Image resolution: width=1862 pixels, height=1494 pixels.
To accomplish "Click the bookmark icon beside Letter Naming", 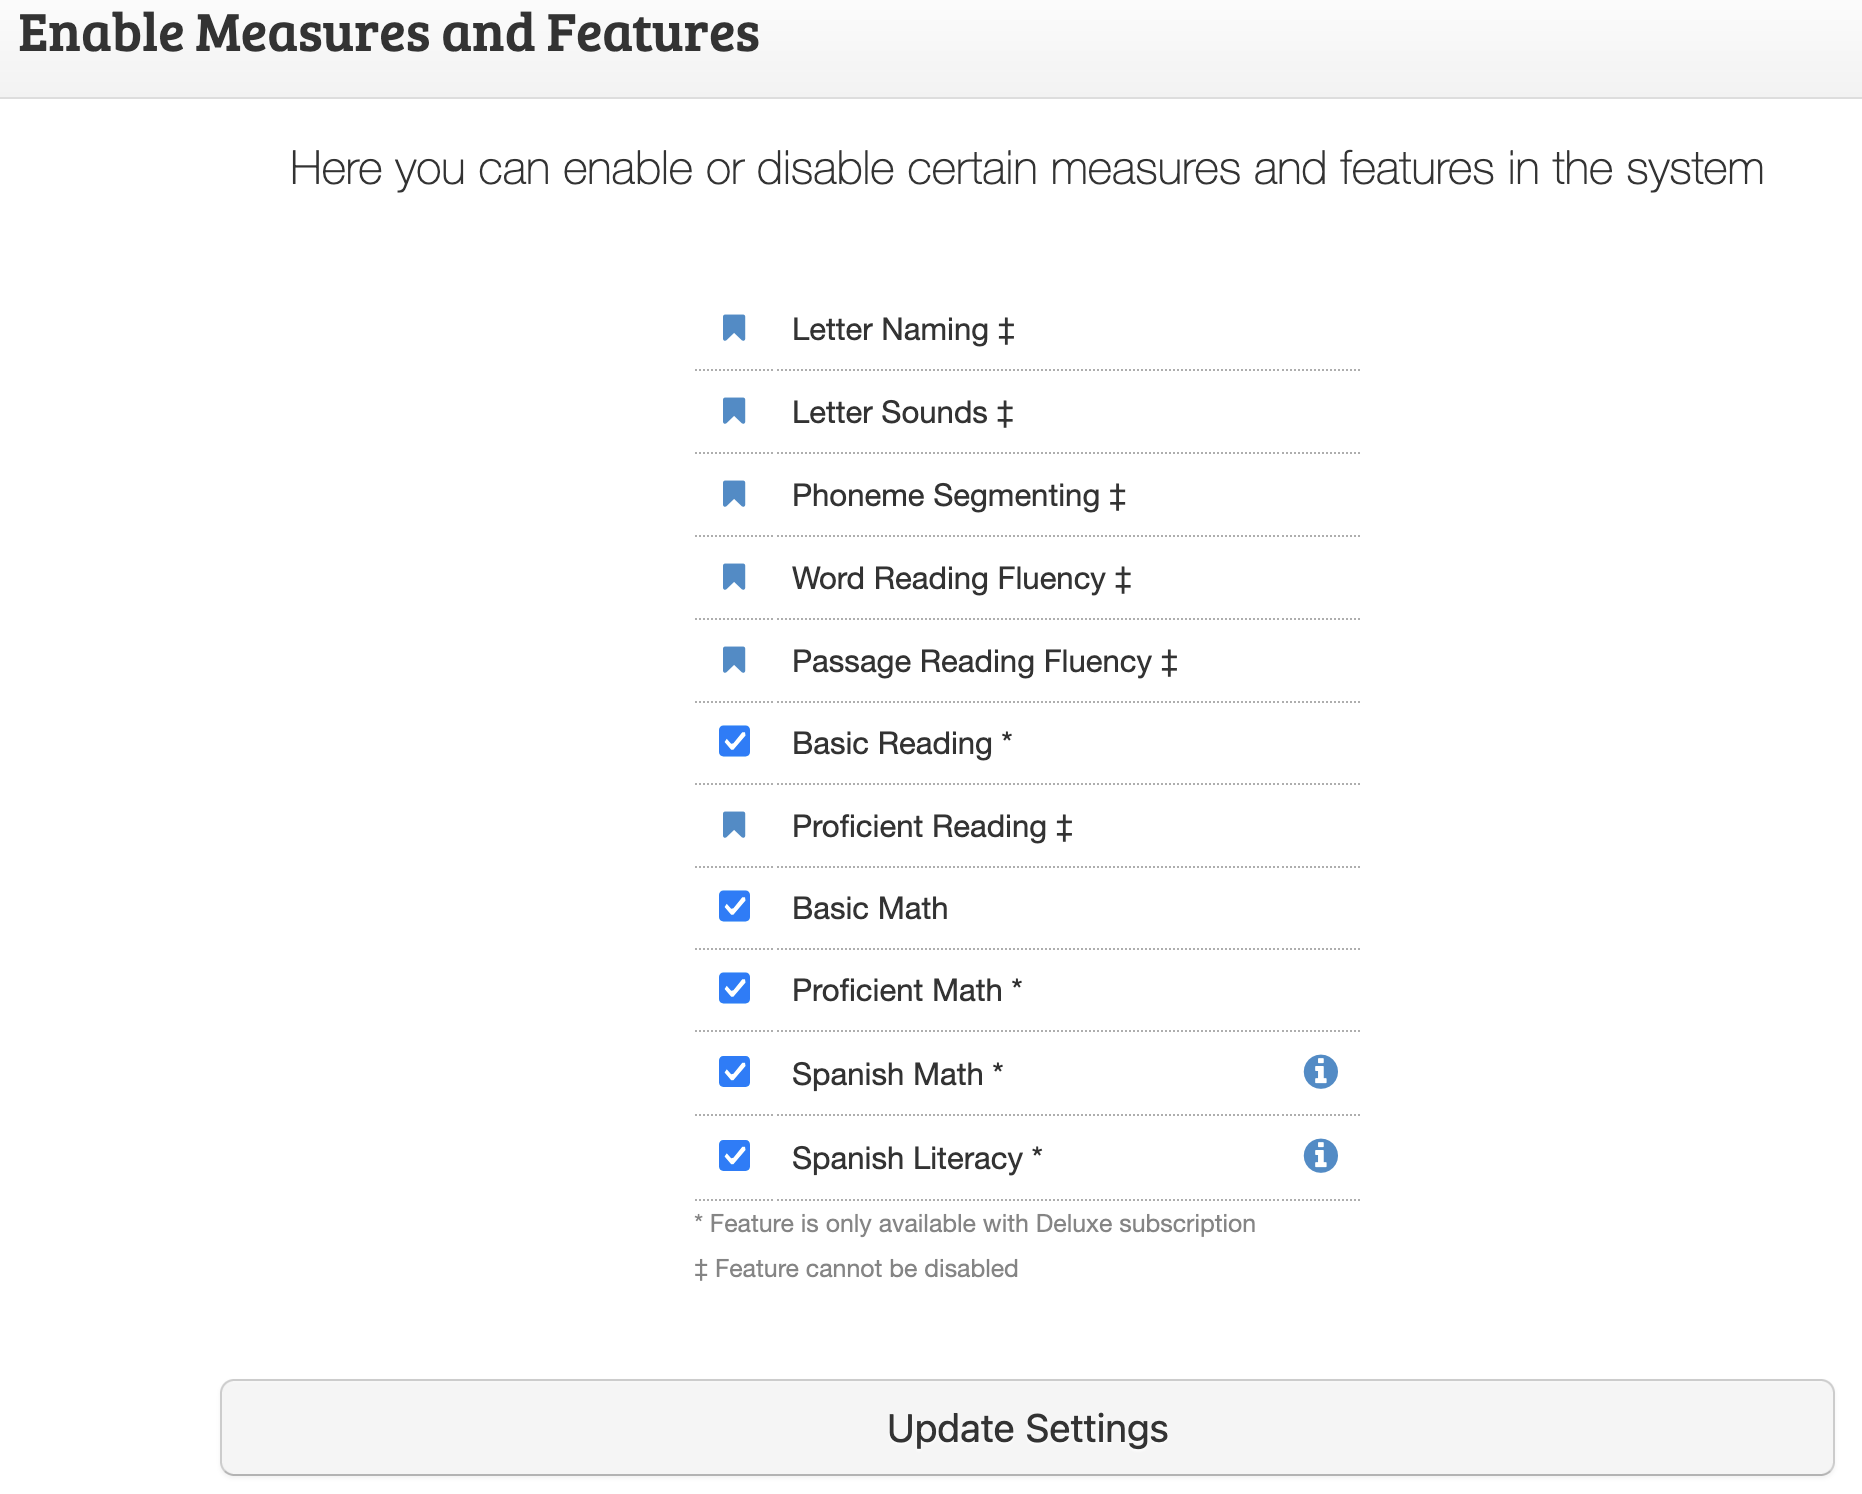I will pyautogui.click(x=734, y=328).
